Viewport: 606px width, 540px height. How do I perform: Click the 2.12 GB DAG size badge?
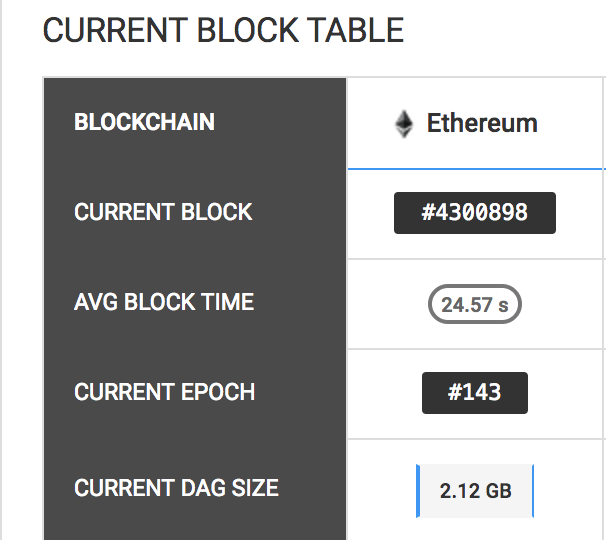click(x=475, y=491)
